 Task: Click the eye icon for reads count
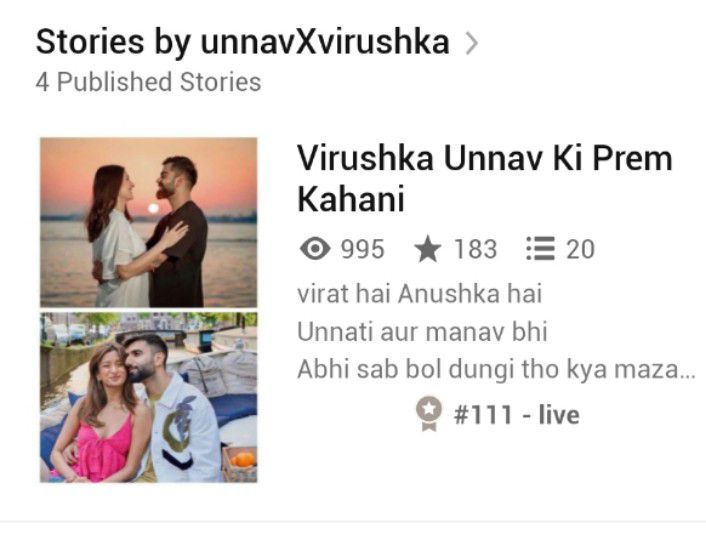315,249
